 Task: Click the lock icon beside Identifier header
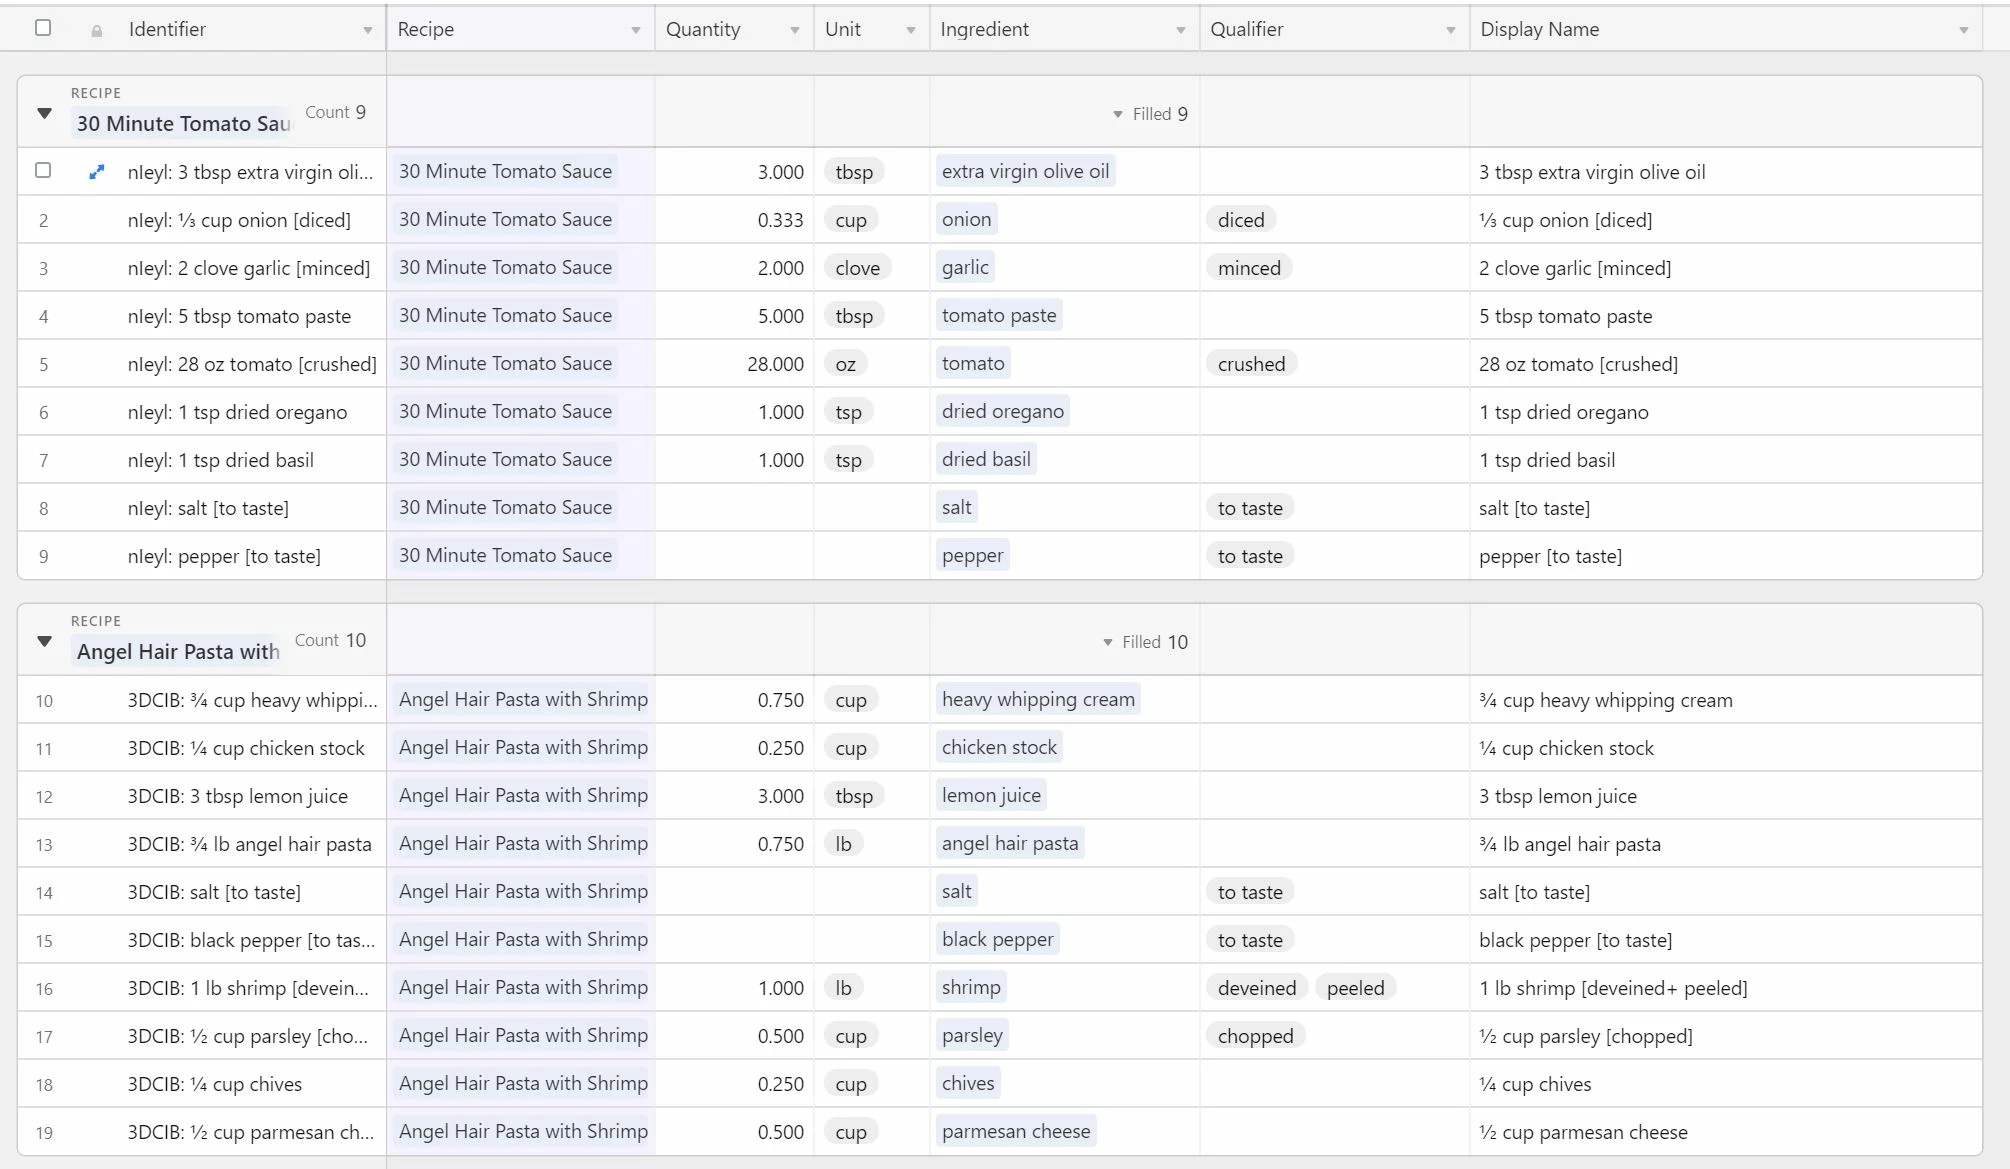point(97,31)
